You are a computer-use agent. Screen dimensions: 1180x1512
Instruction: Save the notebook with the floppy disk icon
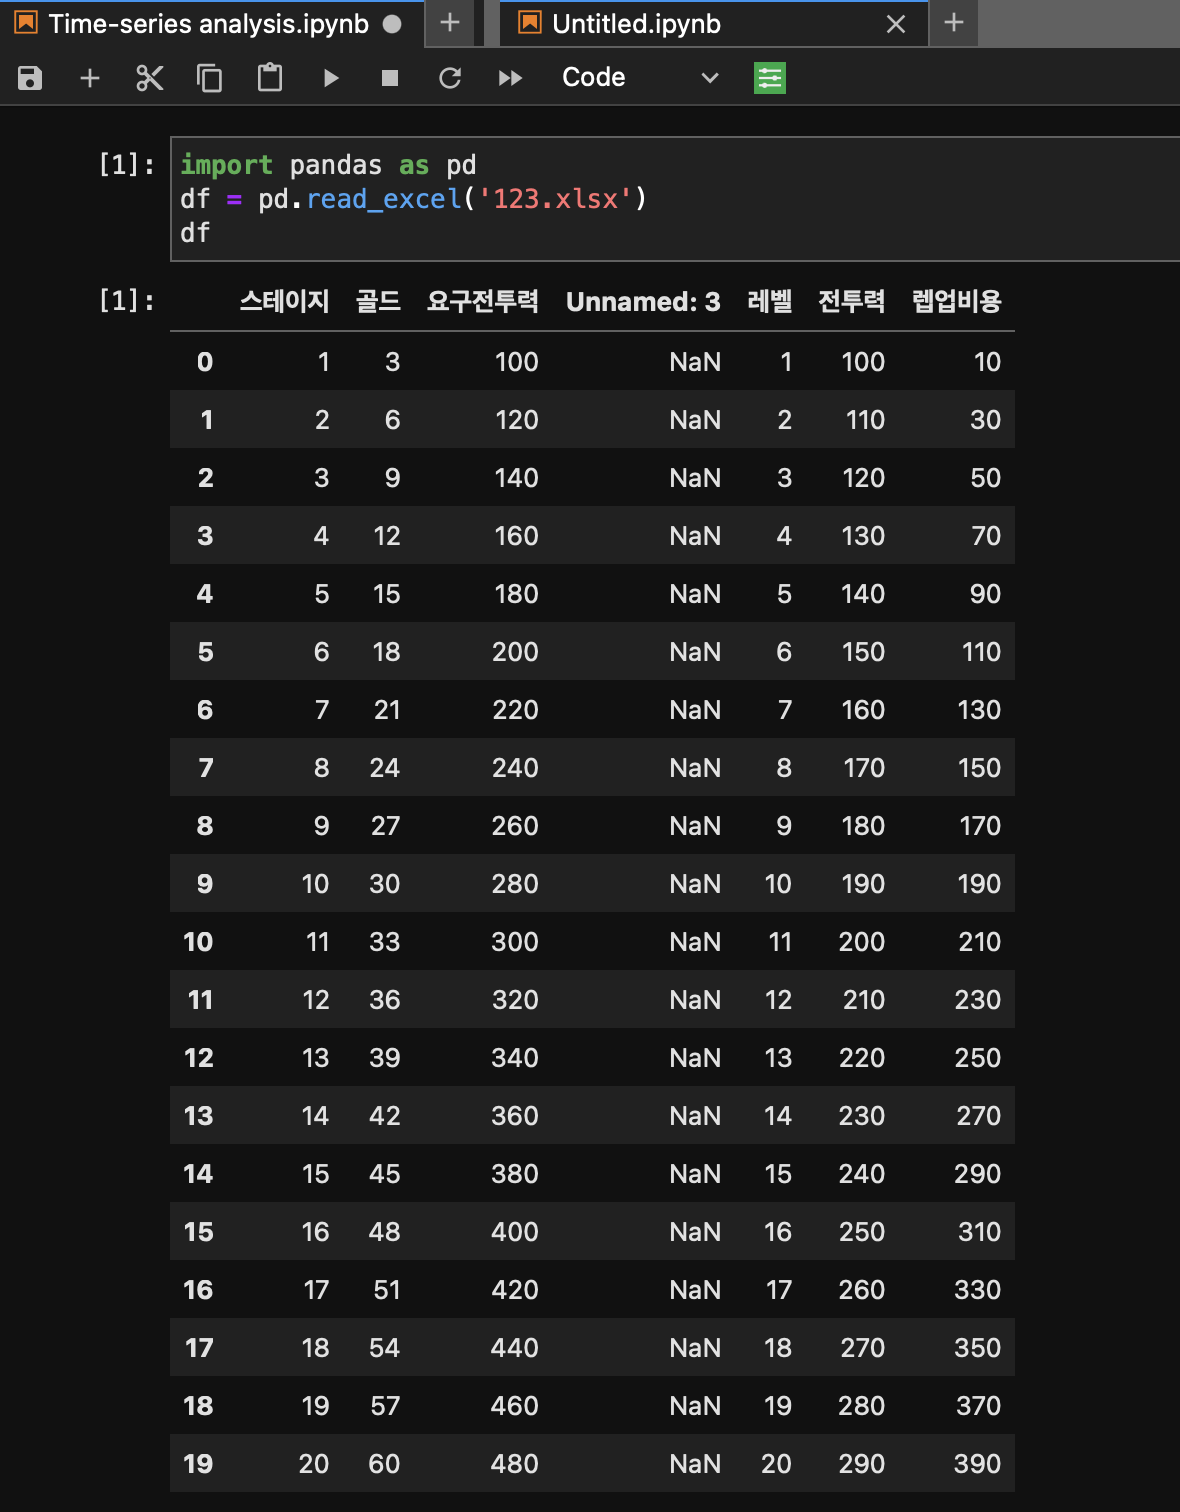pos(30,78)
